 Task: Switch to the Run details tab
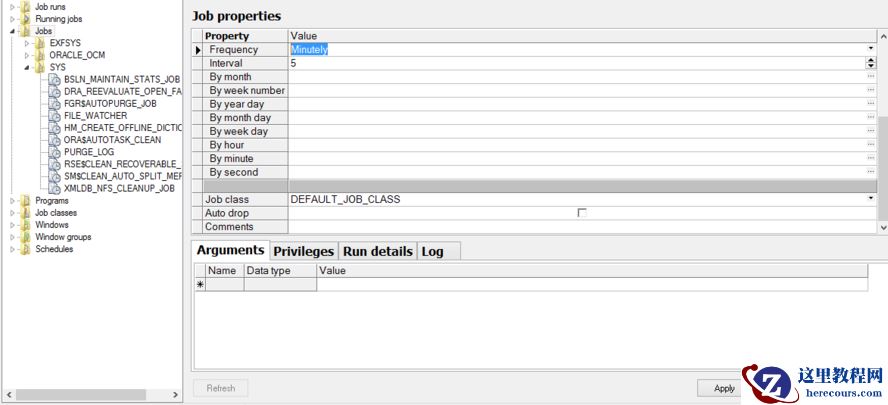pos(378,251)
